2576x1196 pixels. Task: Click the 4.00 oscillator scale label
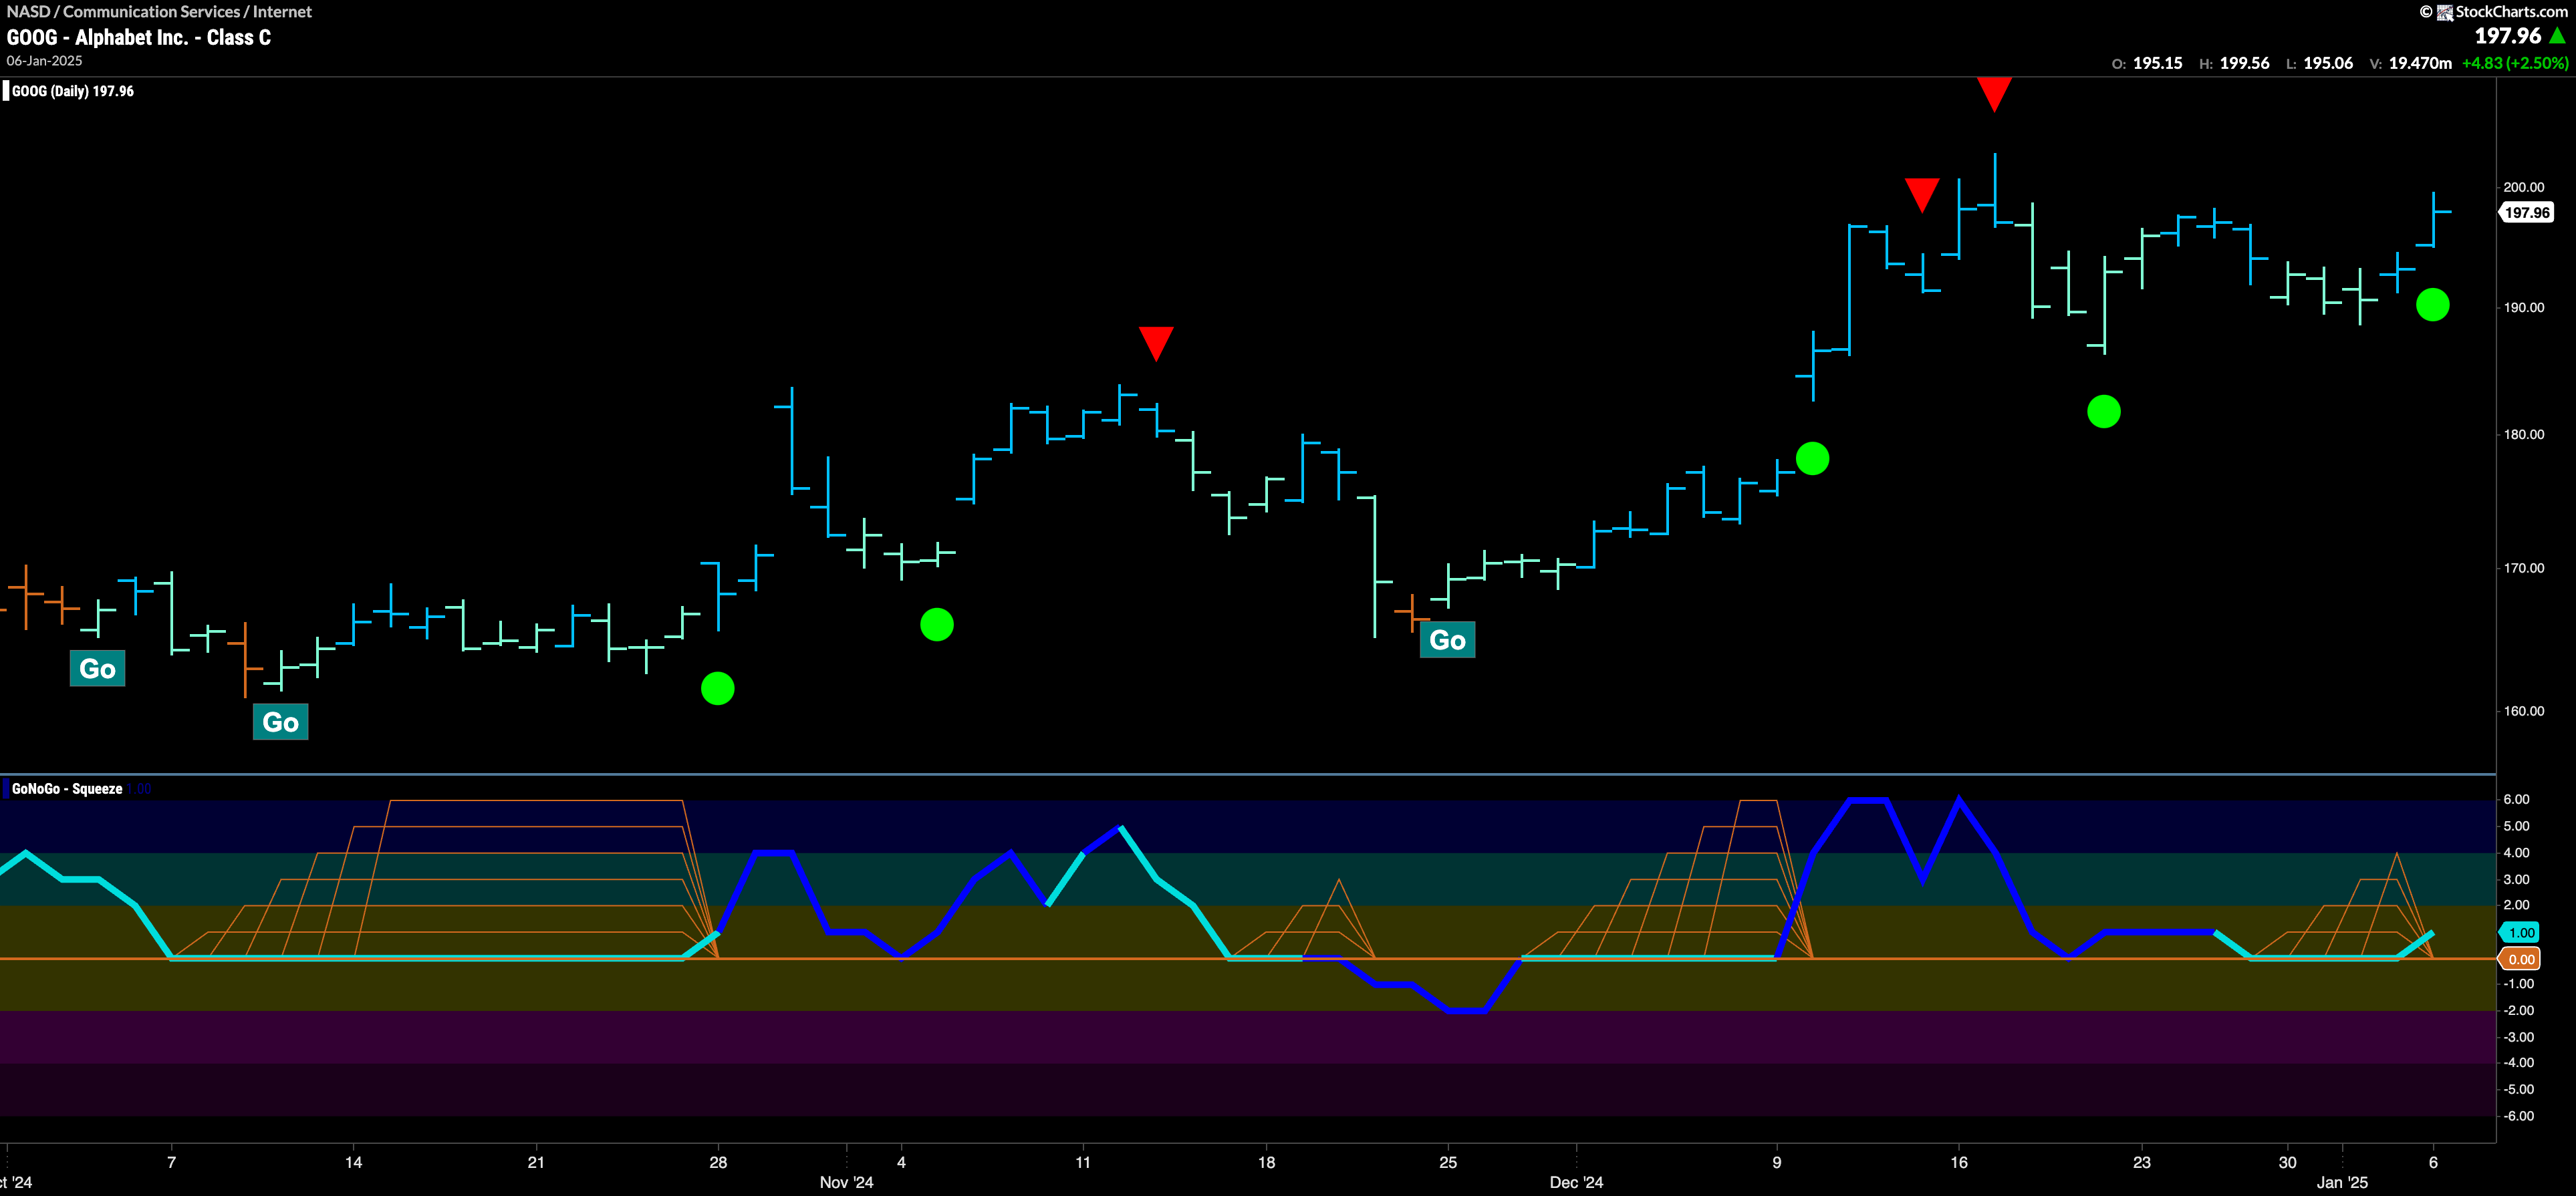coord(2516,853)
